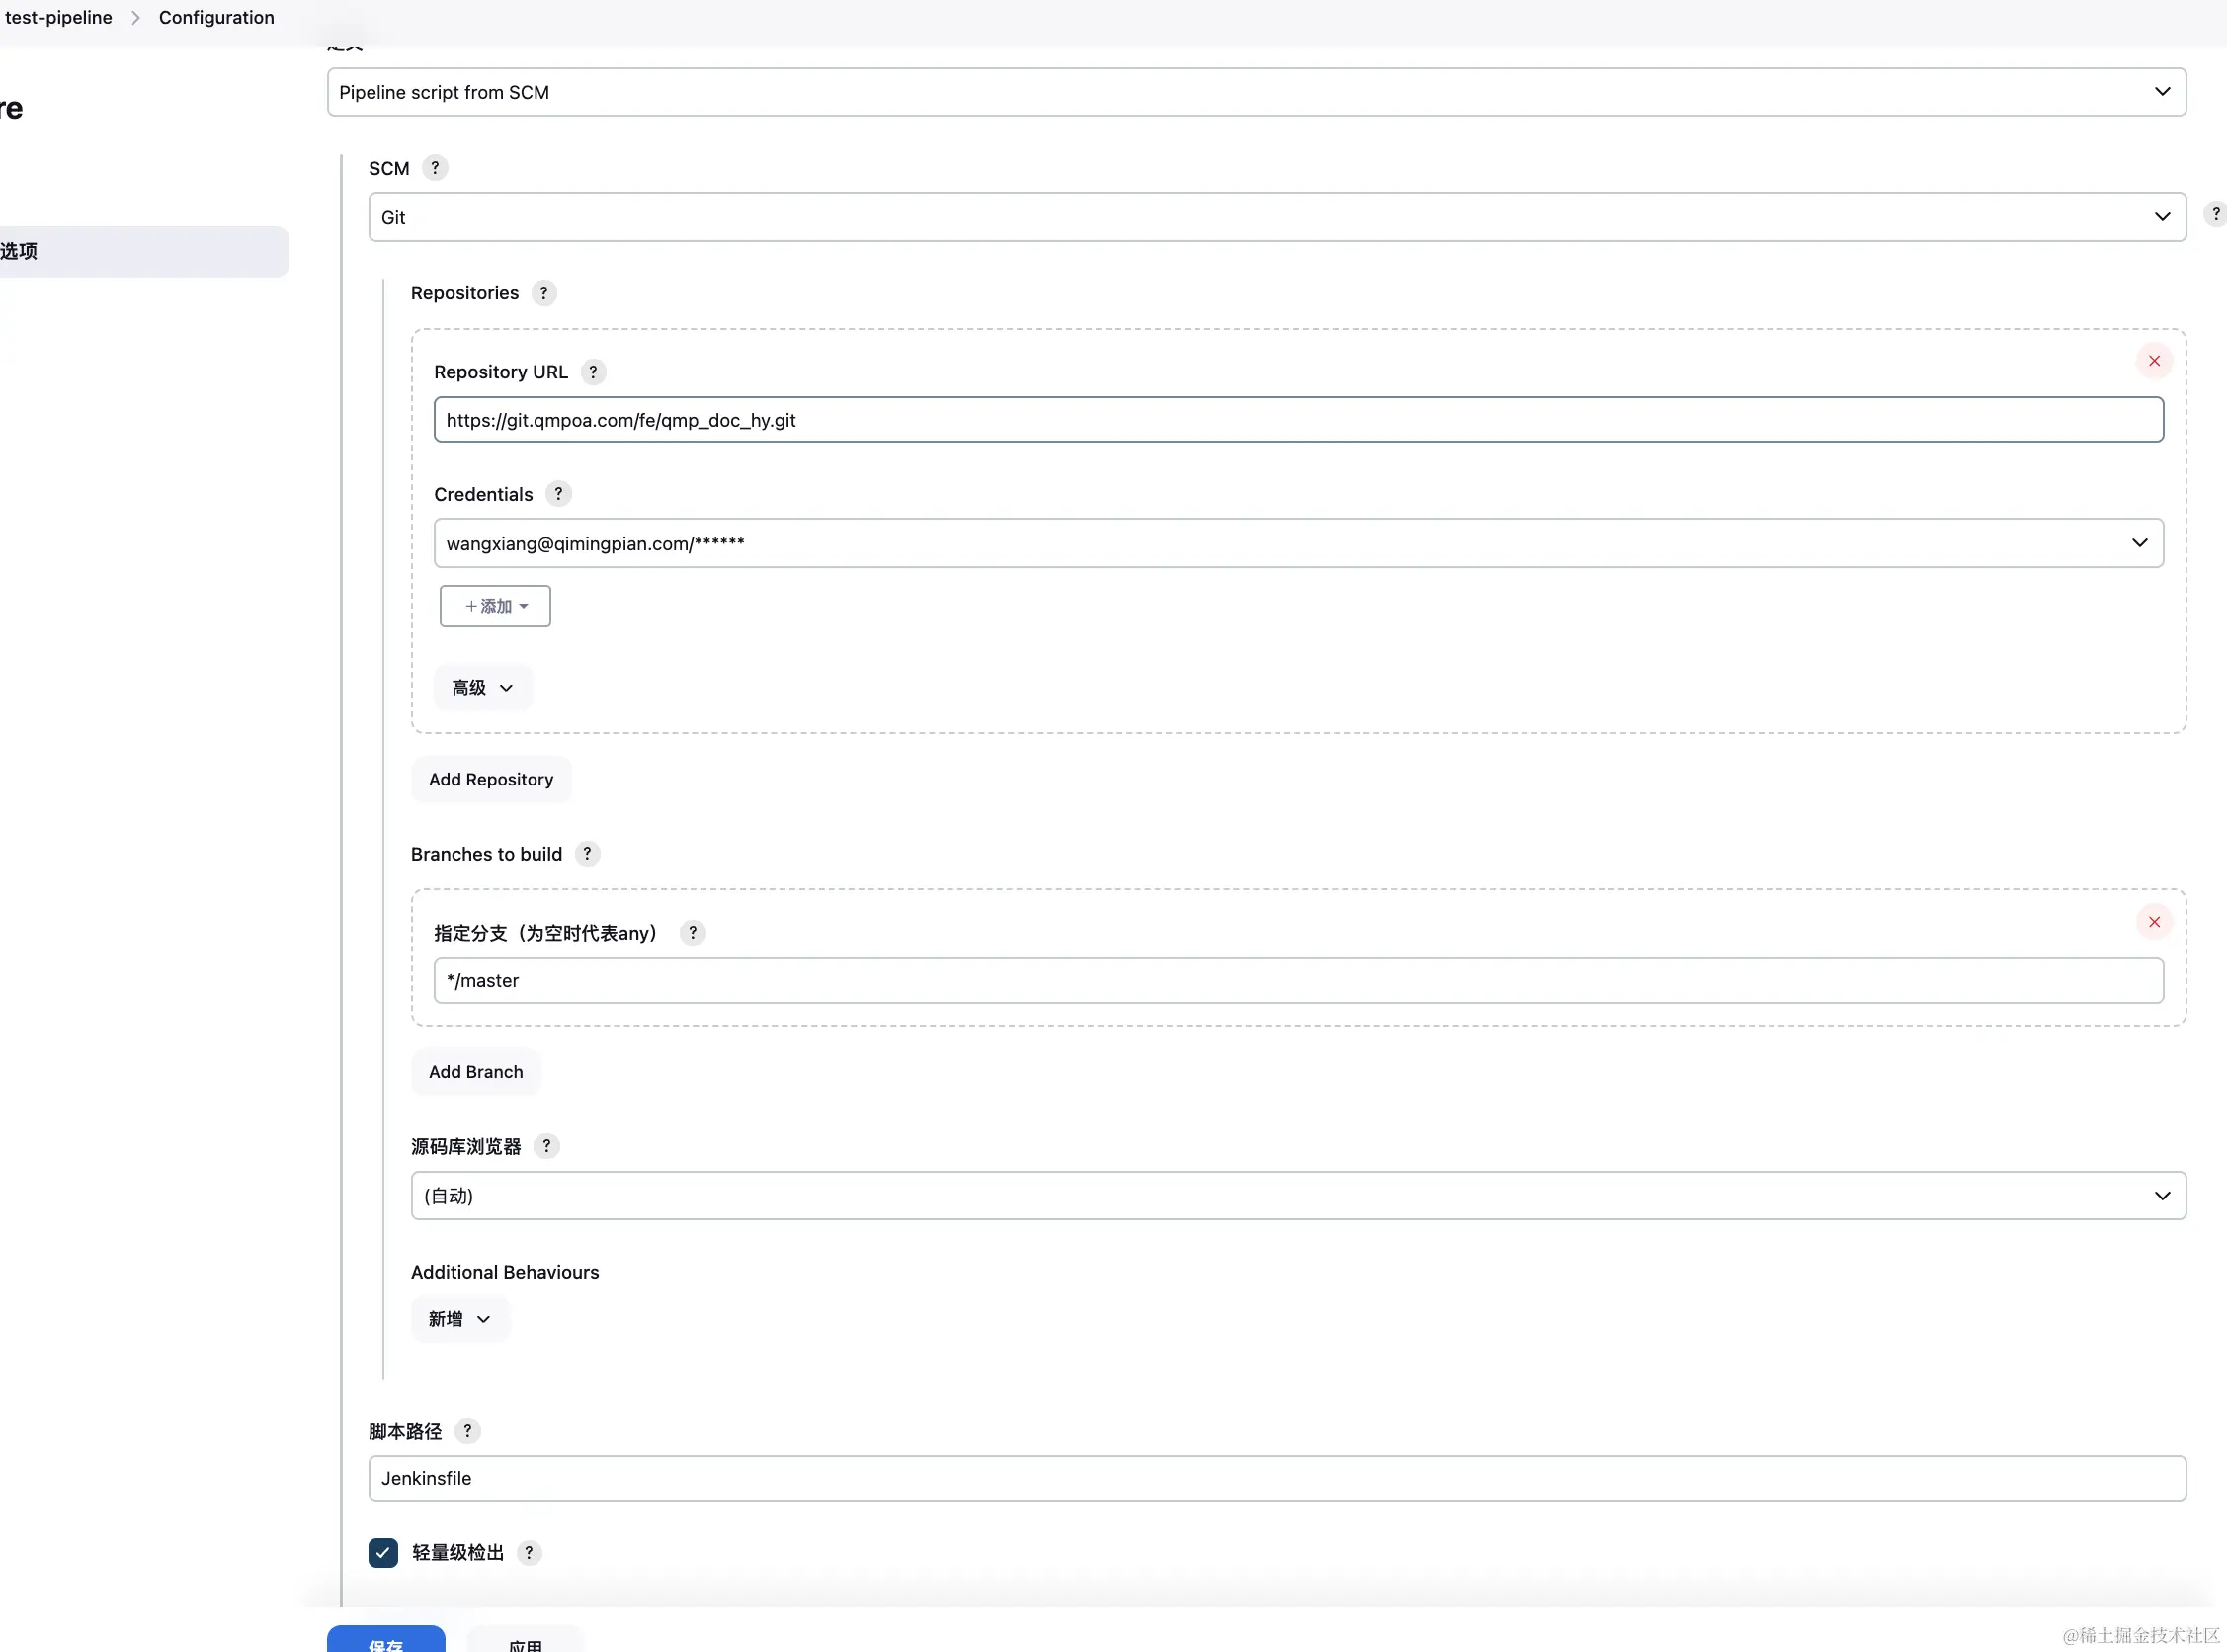Click Add Repository button
2227x1652 pixels.
point(491,778)
